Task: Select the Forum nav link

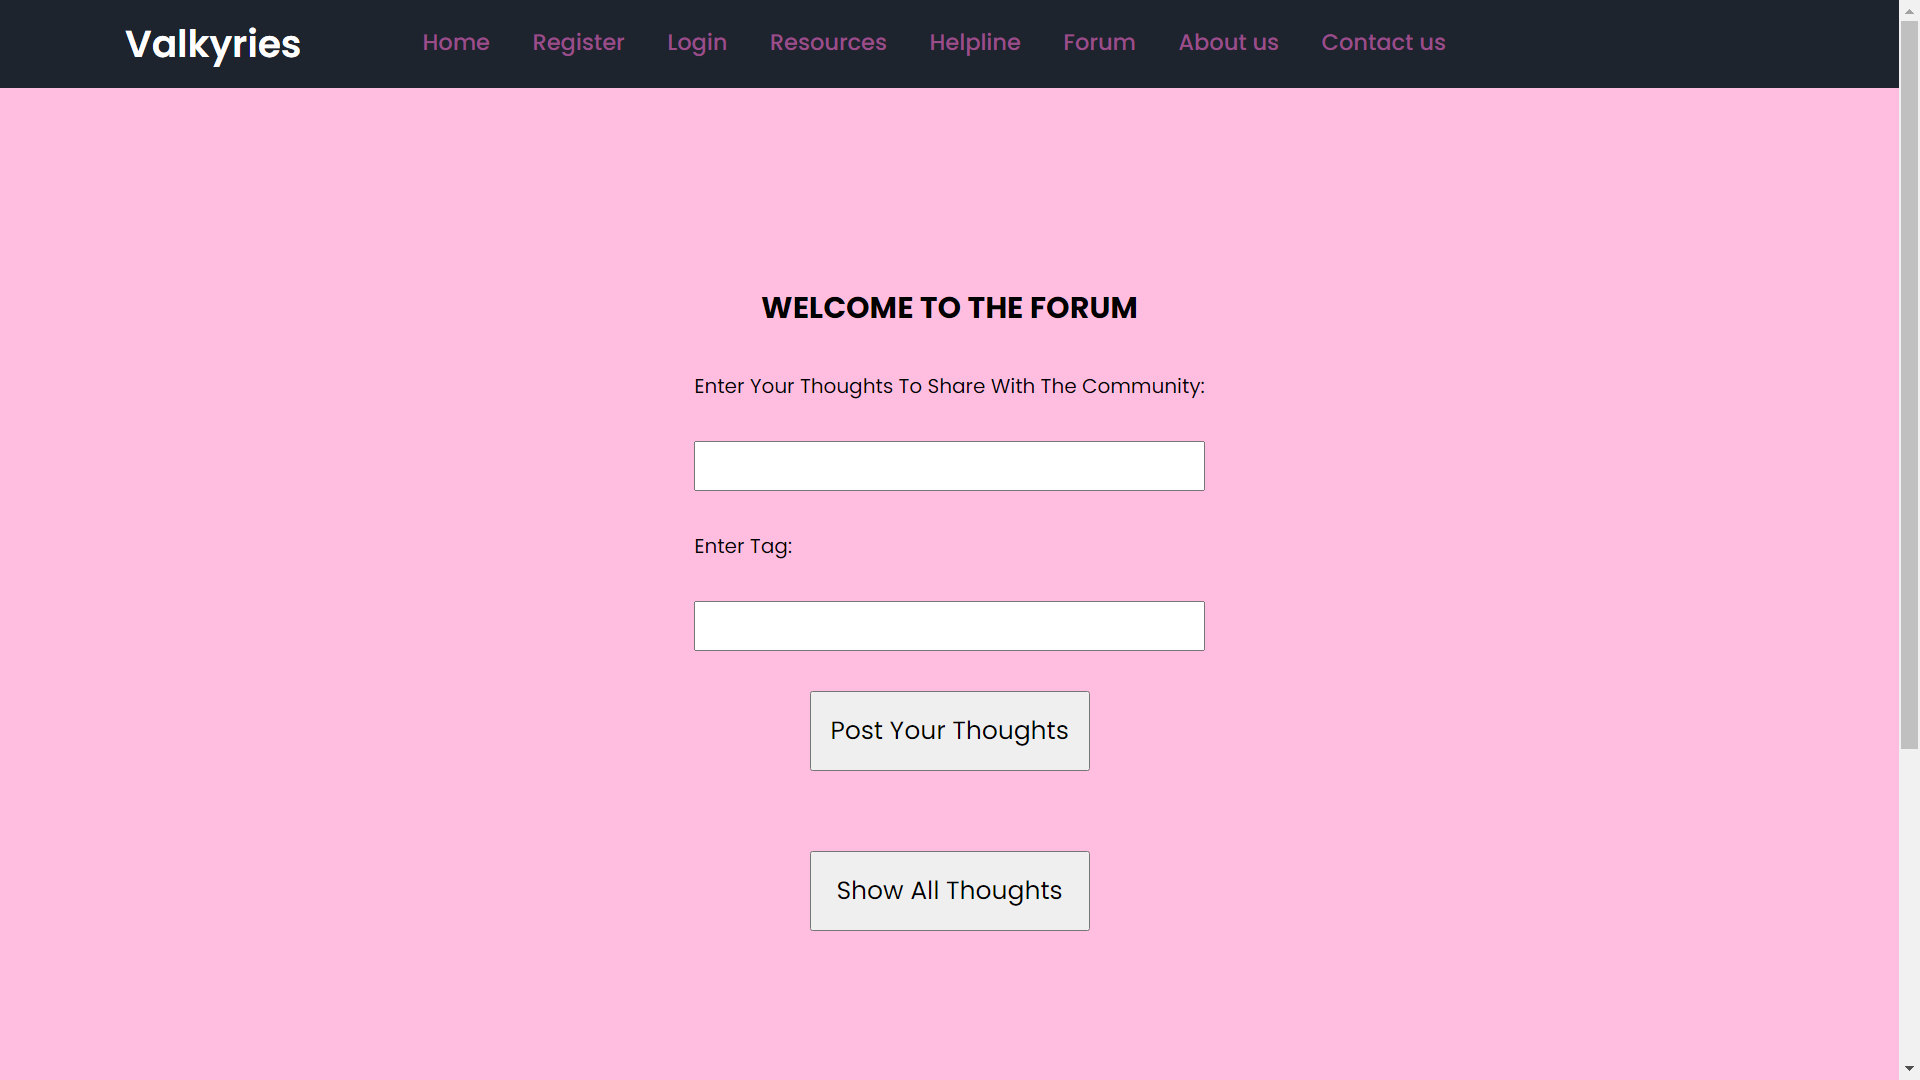Action: click(x=1099, y=42)
